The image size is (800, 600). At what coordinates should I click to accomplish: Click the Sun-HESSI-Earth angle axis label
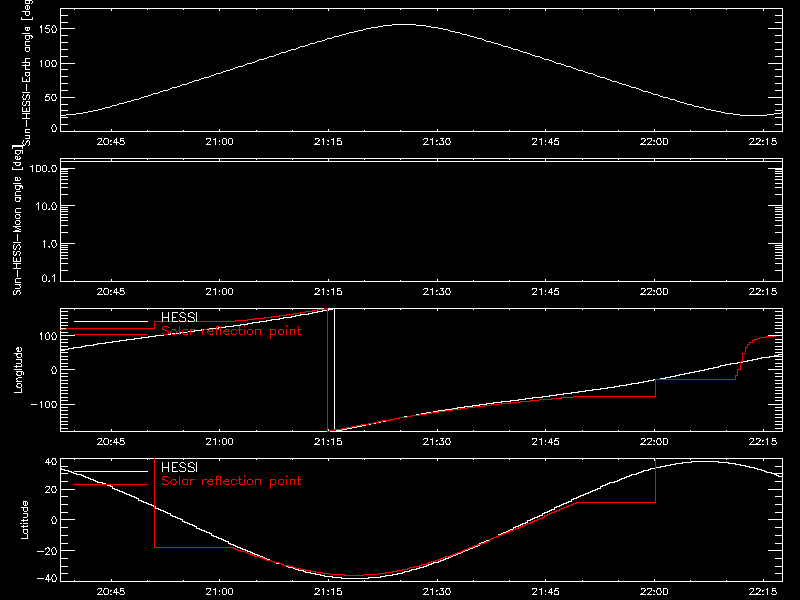point(27,72)
